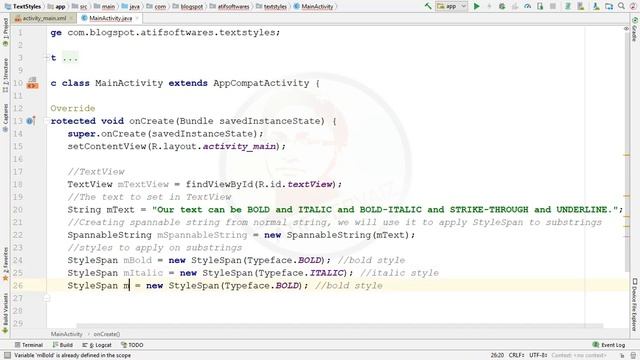Click the warning stripe marker near line 16
640x360 pixels.
(627, 155)
